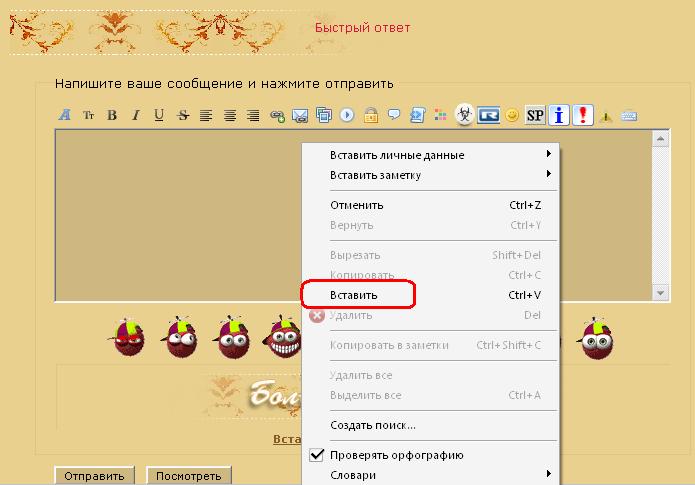Screen dimensions: 695x485
Task: Toggle bold formatting in the editor toolbar
Action: [112, 115]
